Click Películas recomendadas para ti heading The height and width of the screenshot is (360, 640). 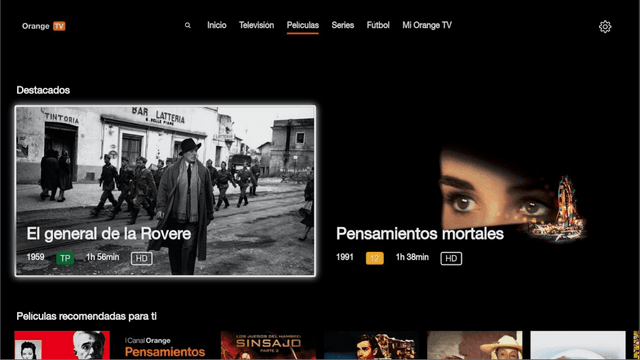[86, 316]
